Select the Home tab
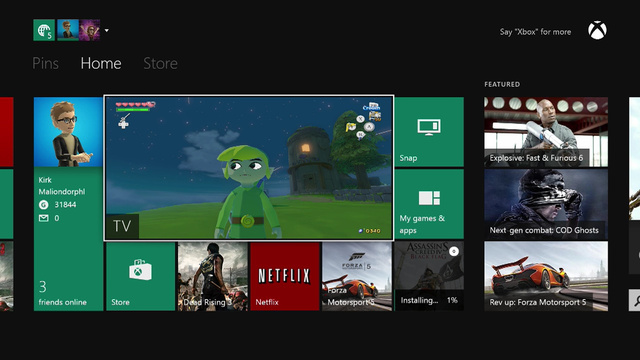The width and height of the screenshot is (640, 360). [x=101, y=63]
